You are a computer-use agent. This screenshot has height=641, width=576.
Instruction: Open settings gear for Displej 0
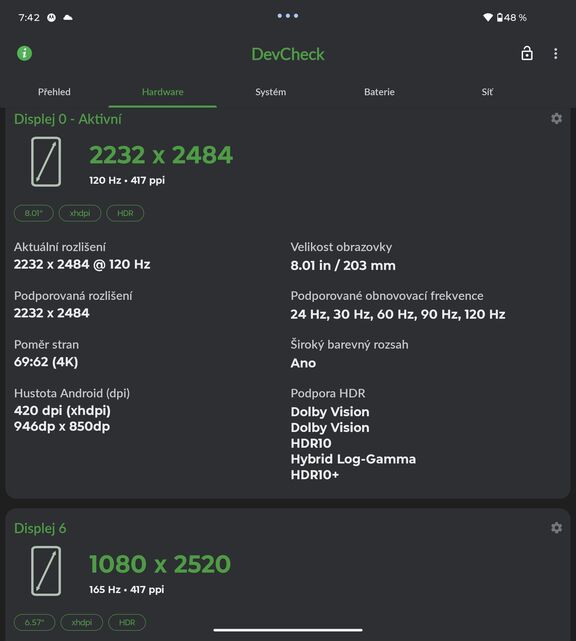[x=556, y=119]
